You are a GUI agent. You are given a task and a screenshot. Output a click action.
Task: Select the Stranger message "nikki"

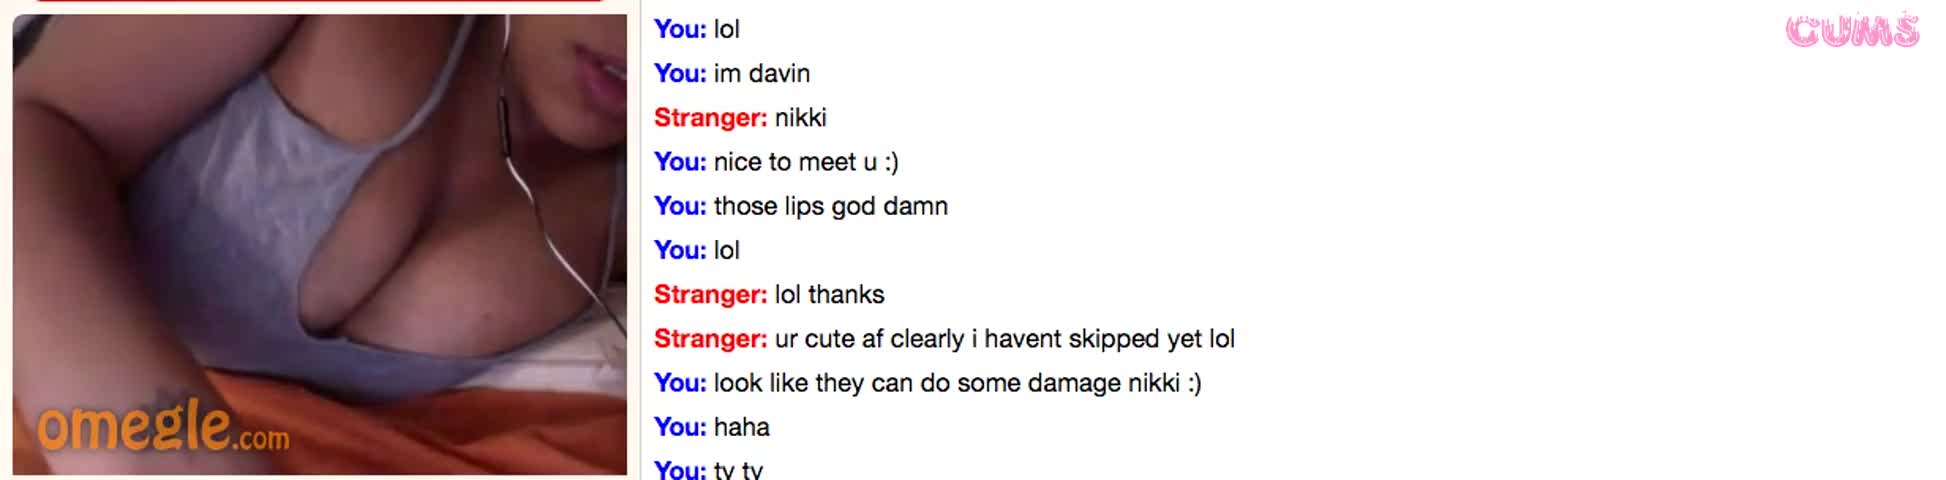(x=740, y=117)
